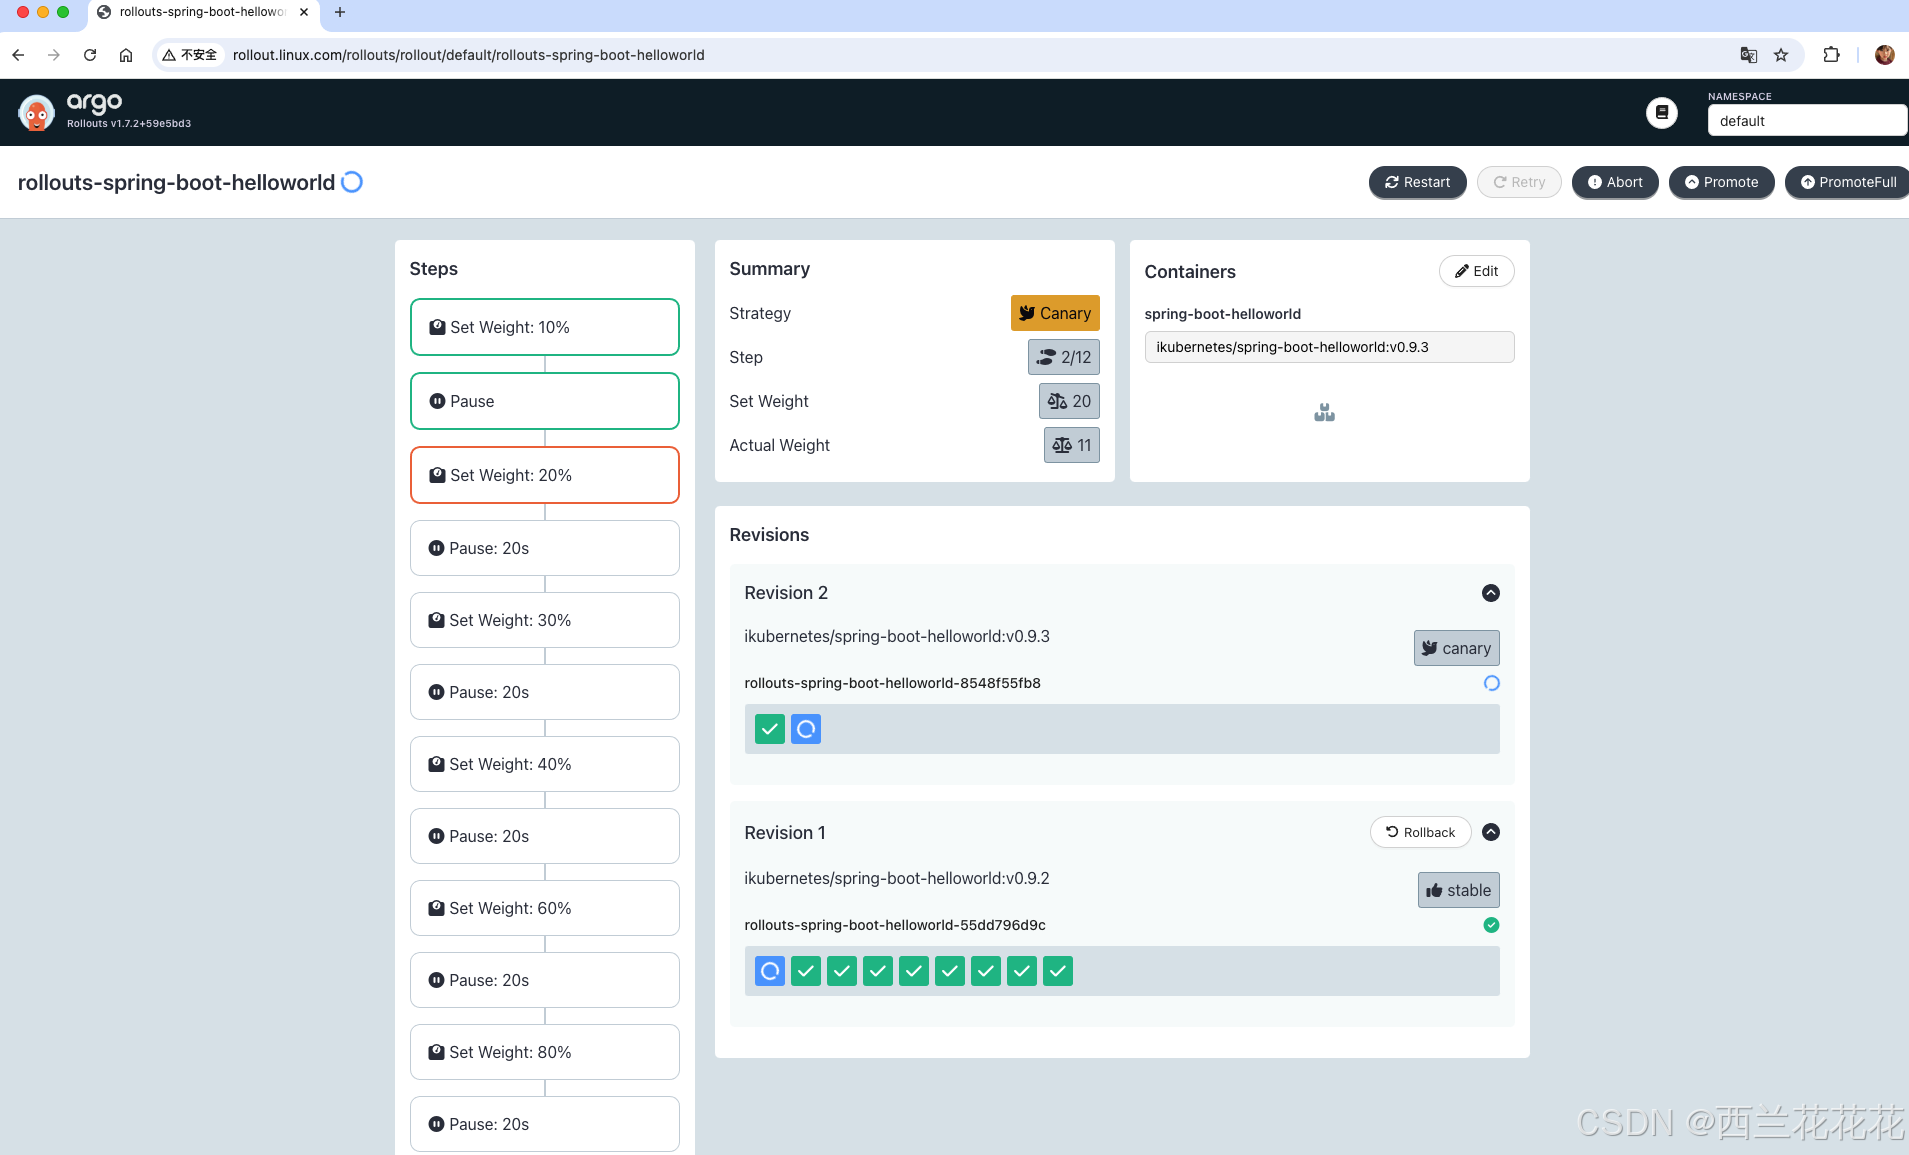The image size is (1909, 1155).
Task: Click the address bar URL
Action: (x=468, y=55)
